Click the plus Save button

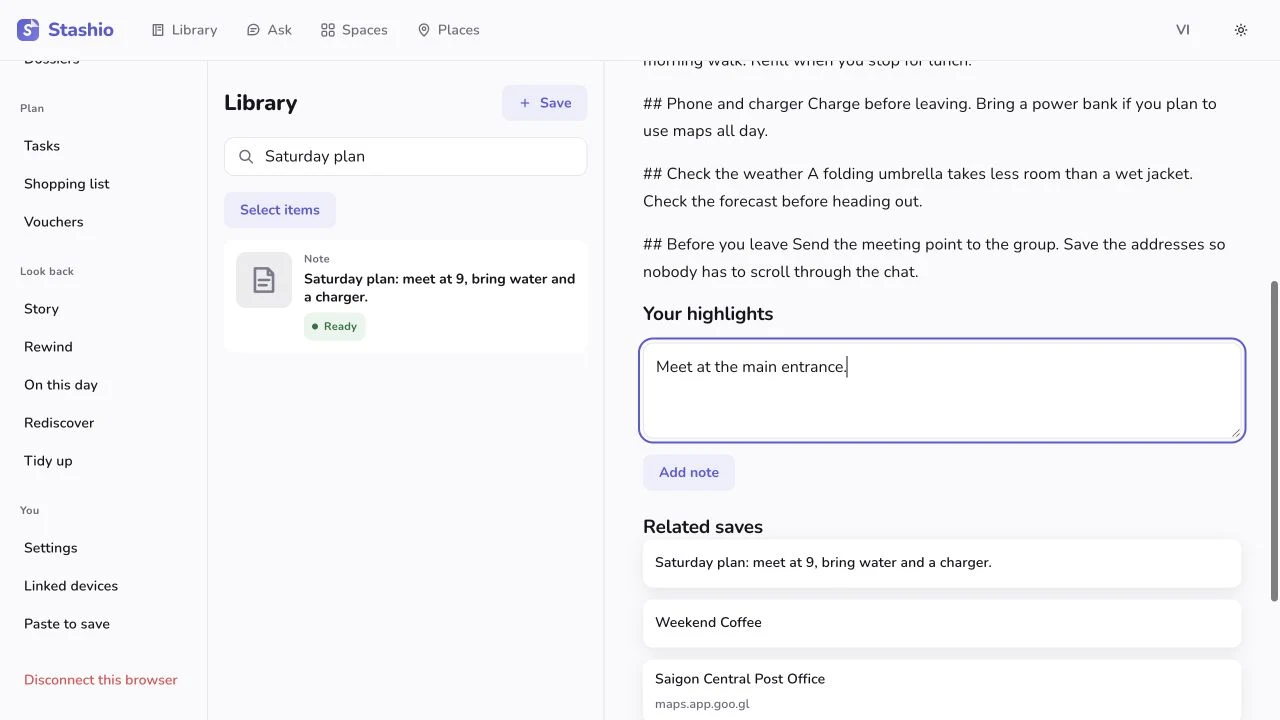coord(545,103)
